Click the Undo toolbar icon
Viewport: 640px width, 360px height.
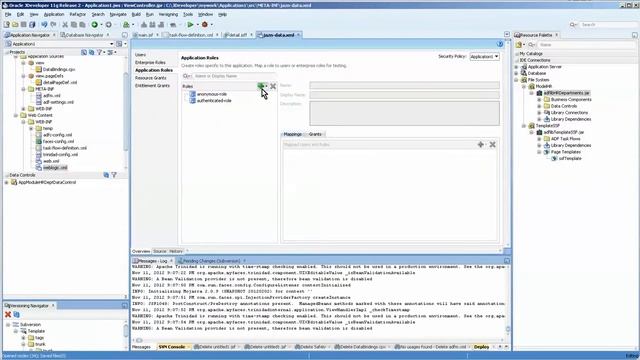point(44,25)
